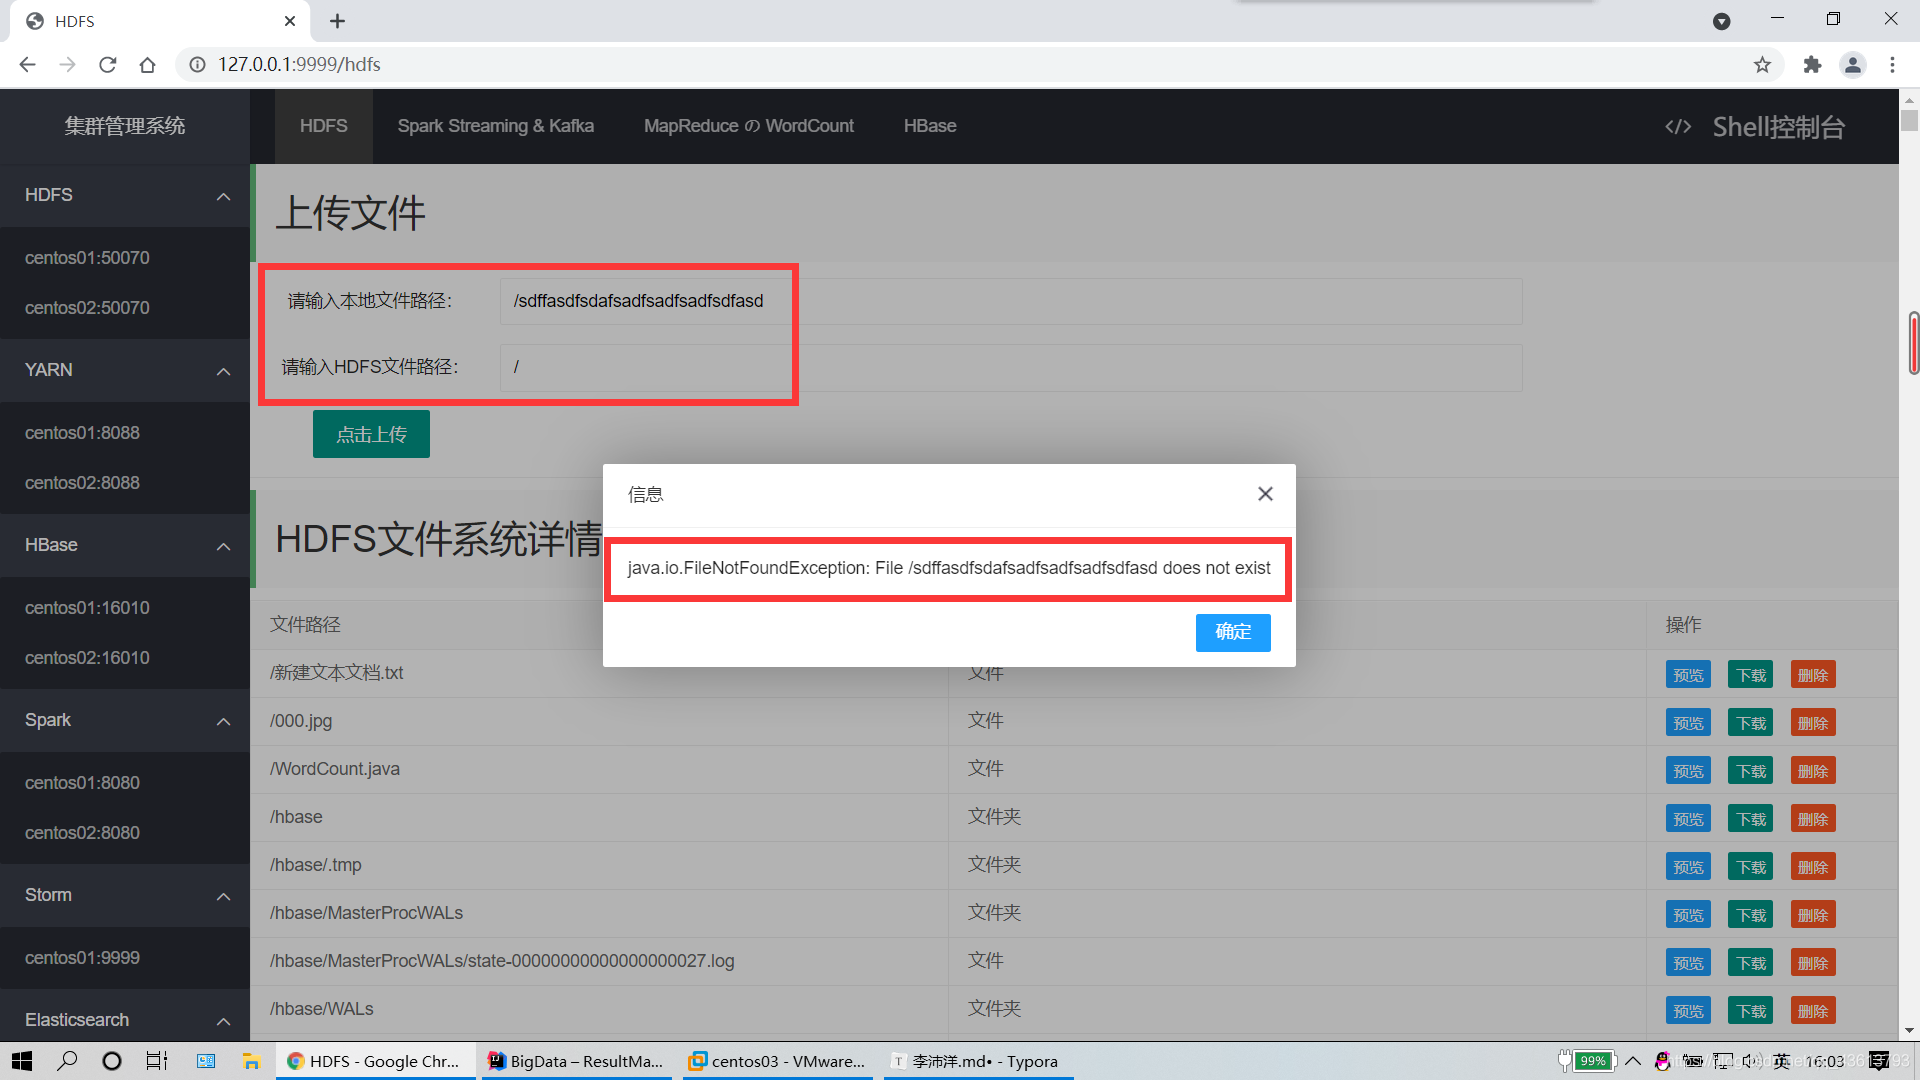The width and height of the screenshot is (1920, 1080).
Task: Click centos01:8088 YARN node link
Action: (82, 433)
